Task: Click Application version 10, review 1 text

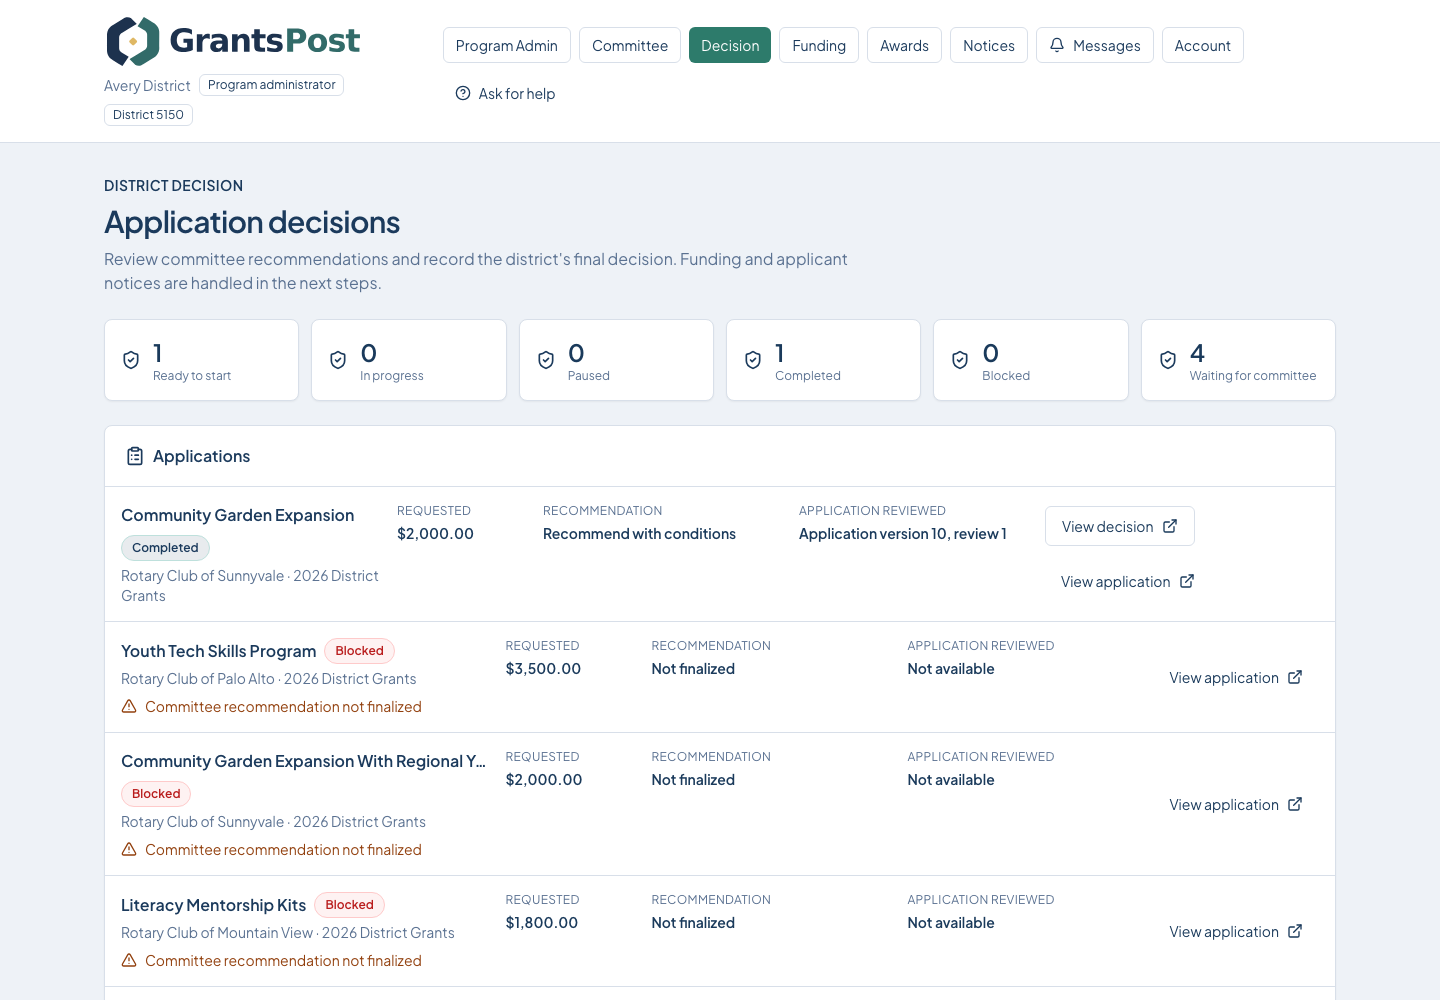Action: (903, 534)
